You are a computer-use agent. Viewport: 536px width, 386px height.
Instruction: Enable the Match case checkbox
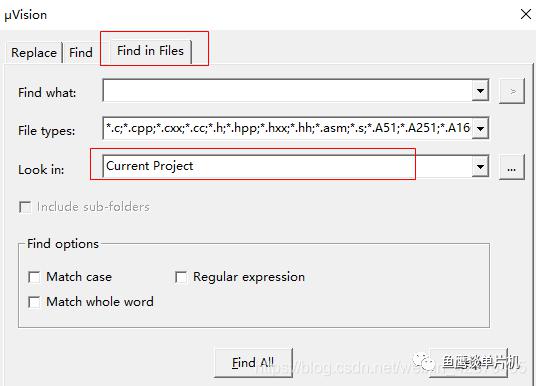34,277
